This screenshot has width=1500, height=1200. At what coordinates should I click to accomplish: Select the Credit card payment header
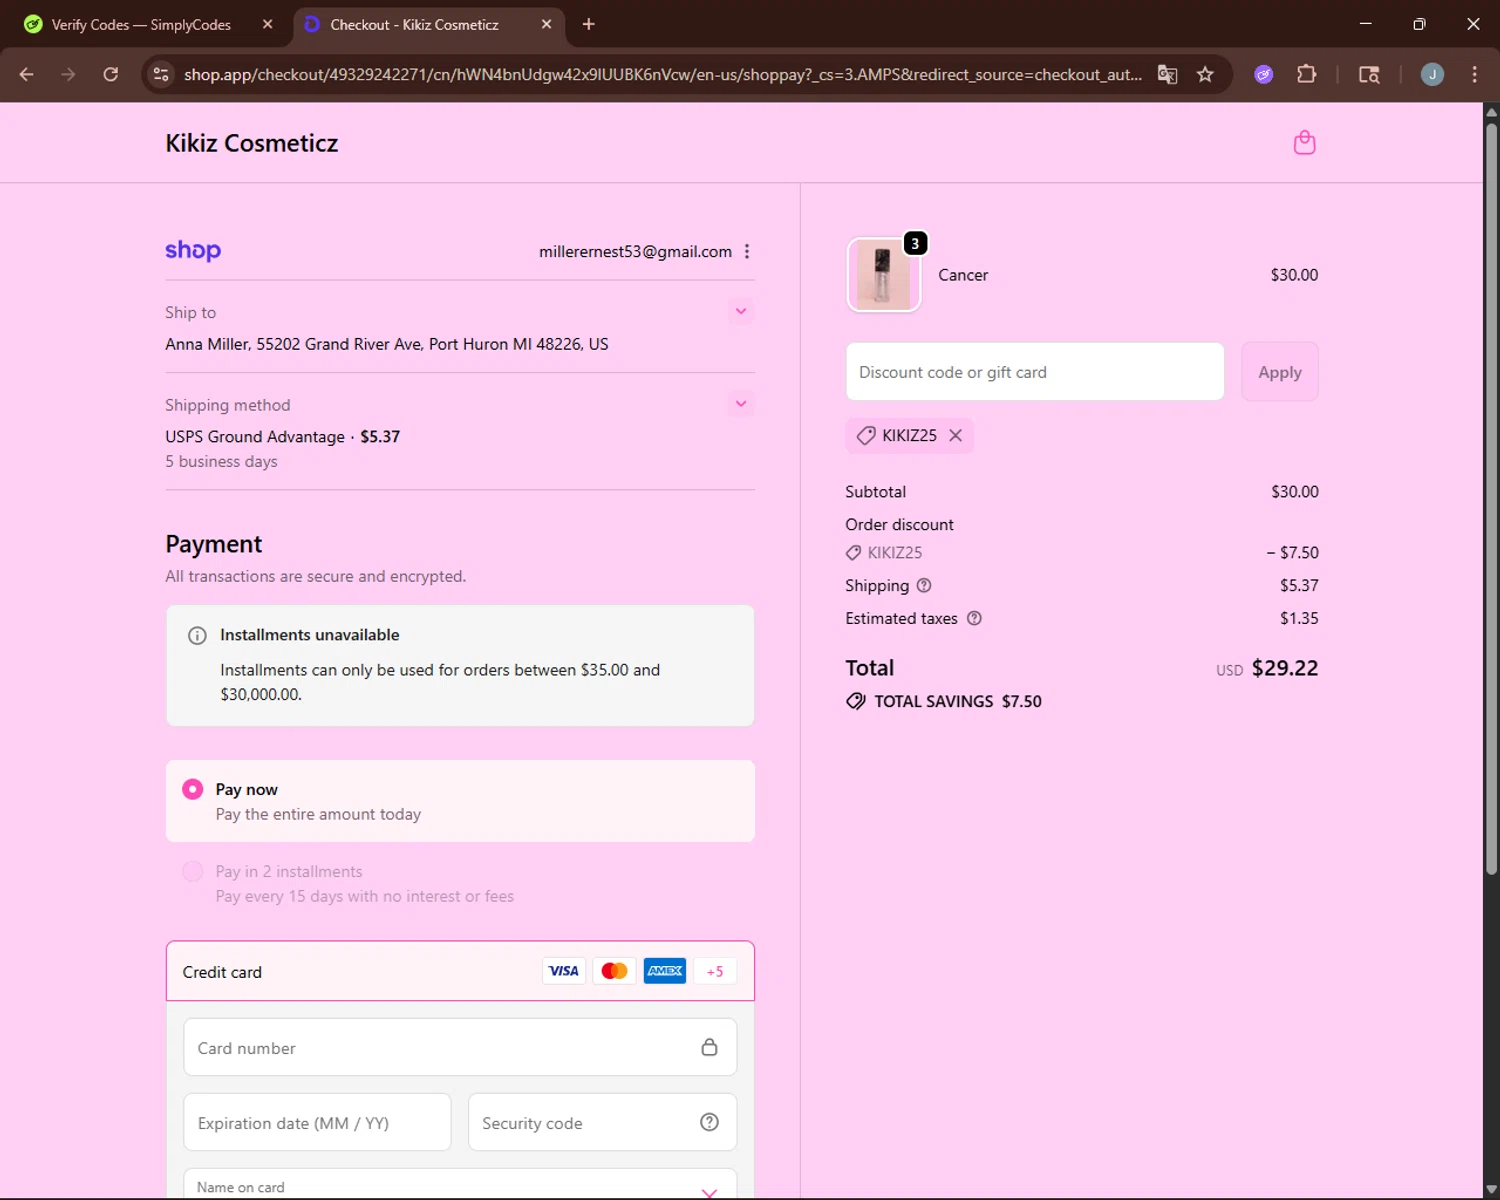(x=460, y=971)
